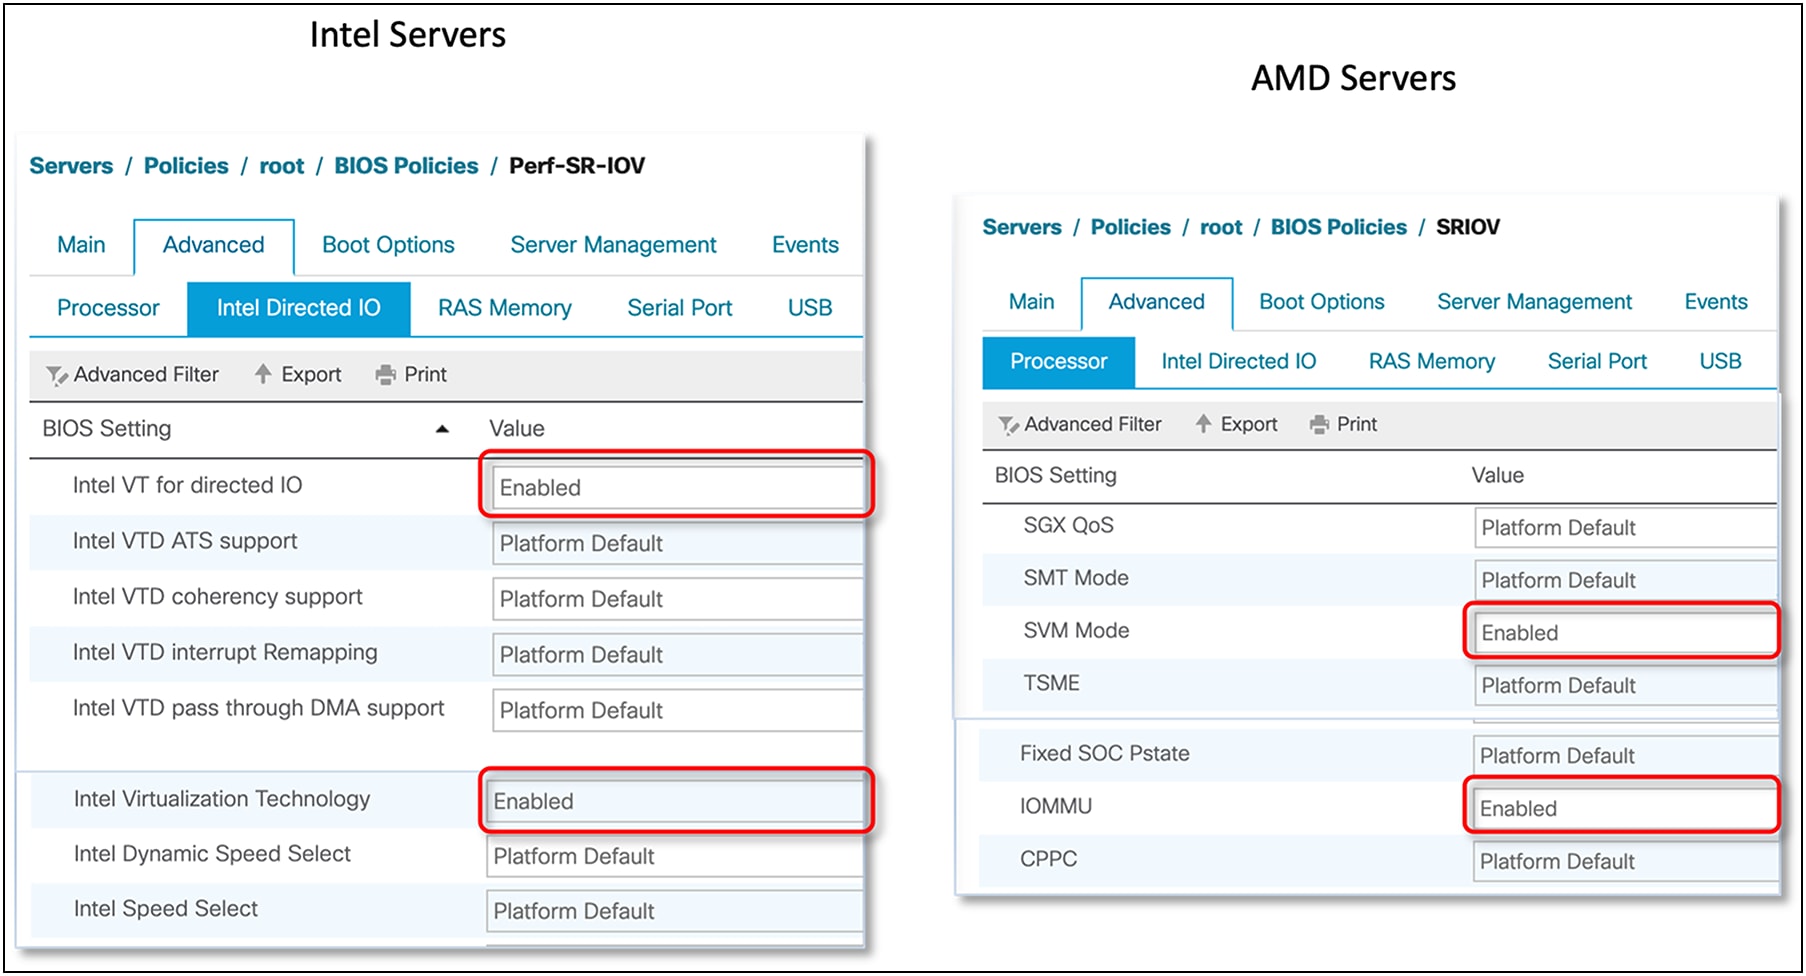Open SVM Mode value dropdown

(1625, 633)
